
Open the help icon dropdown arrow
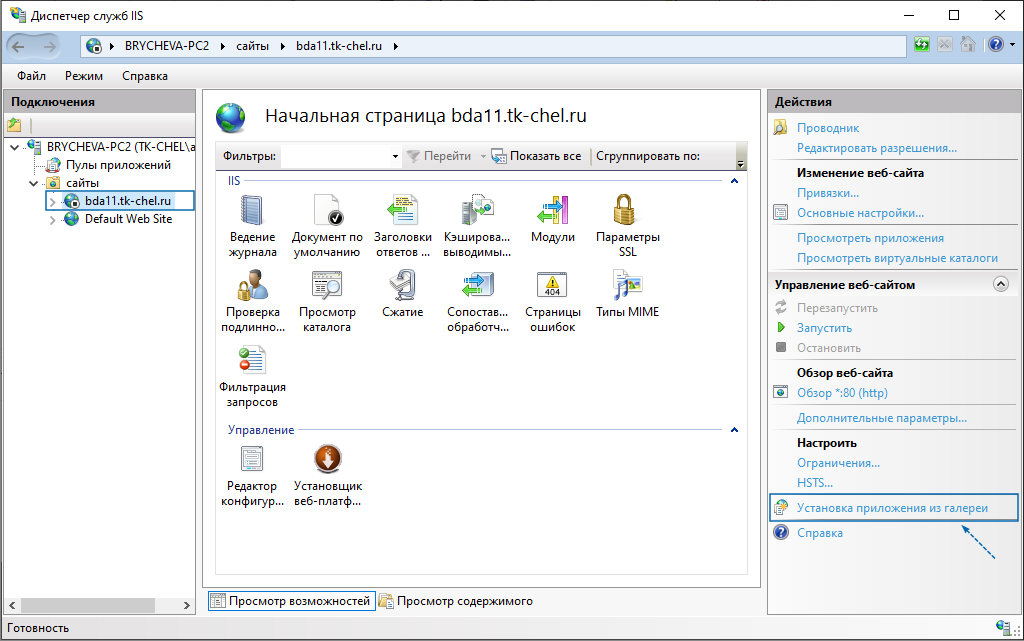tap(1012, 44)
